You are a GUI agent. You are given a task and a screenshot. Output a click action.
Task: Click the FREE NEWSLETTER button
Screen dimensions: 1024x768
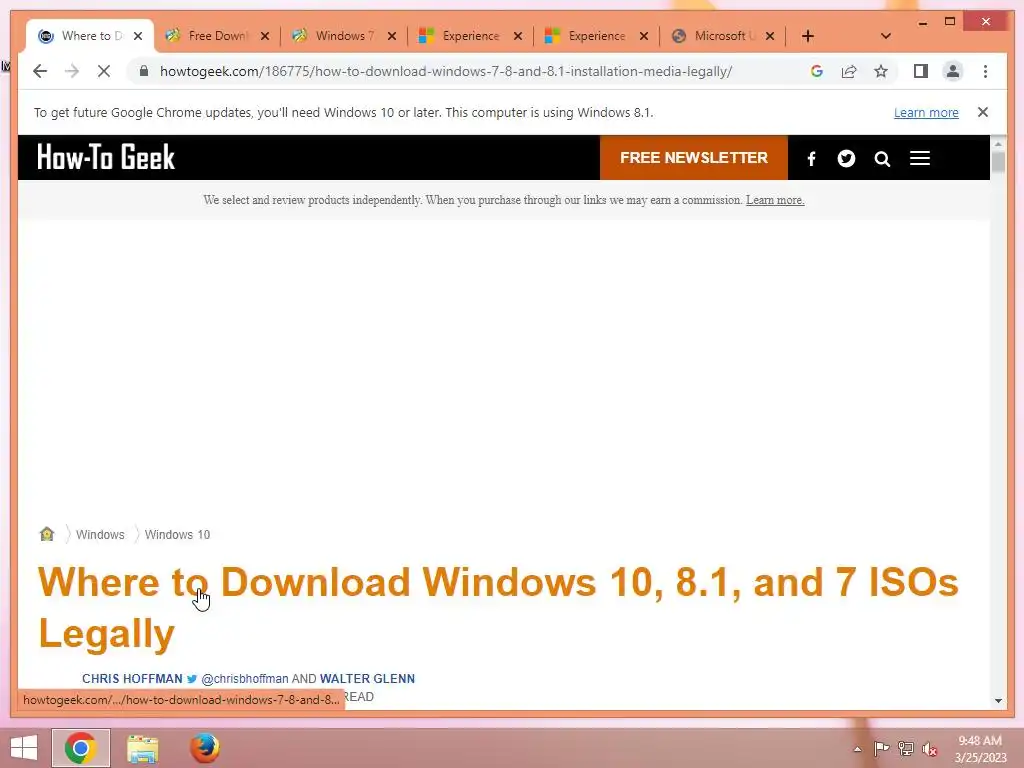[694, 158]
